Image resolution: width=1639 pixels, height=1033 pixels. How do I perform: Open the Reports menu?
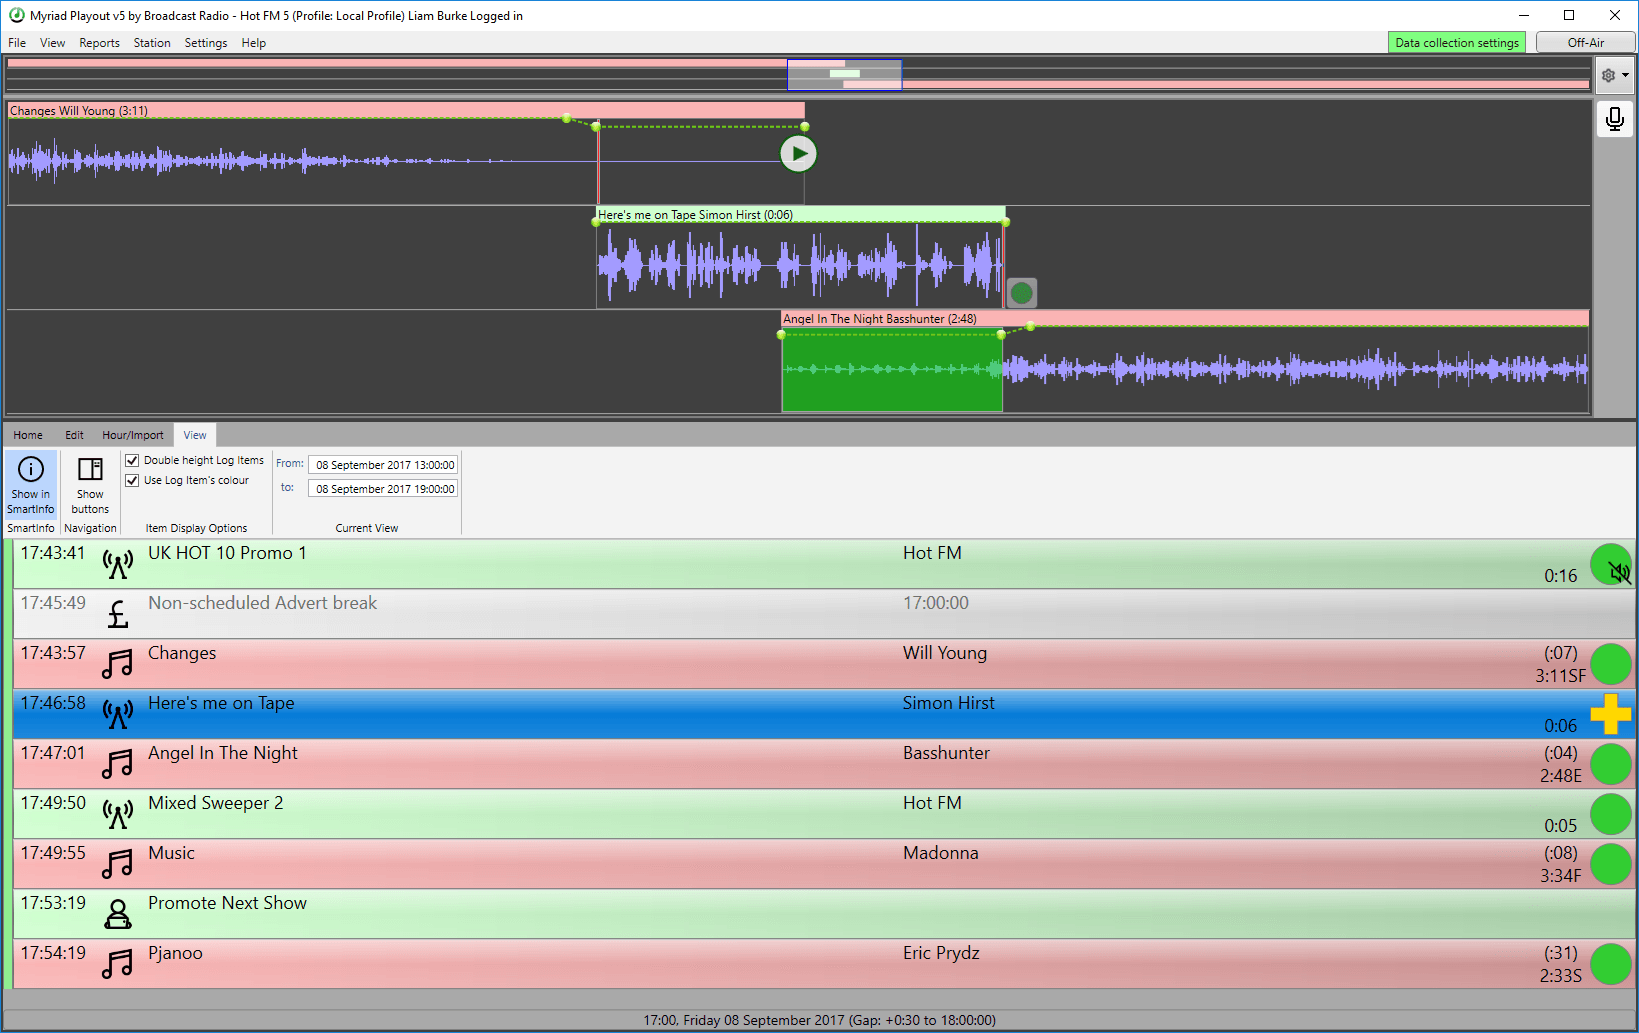99,43
